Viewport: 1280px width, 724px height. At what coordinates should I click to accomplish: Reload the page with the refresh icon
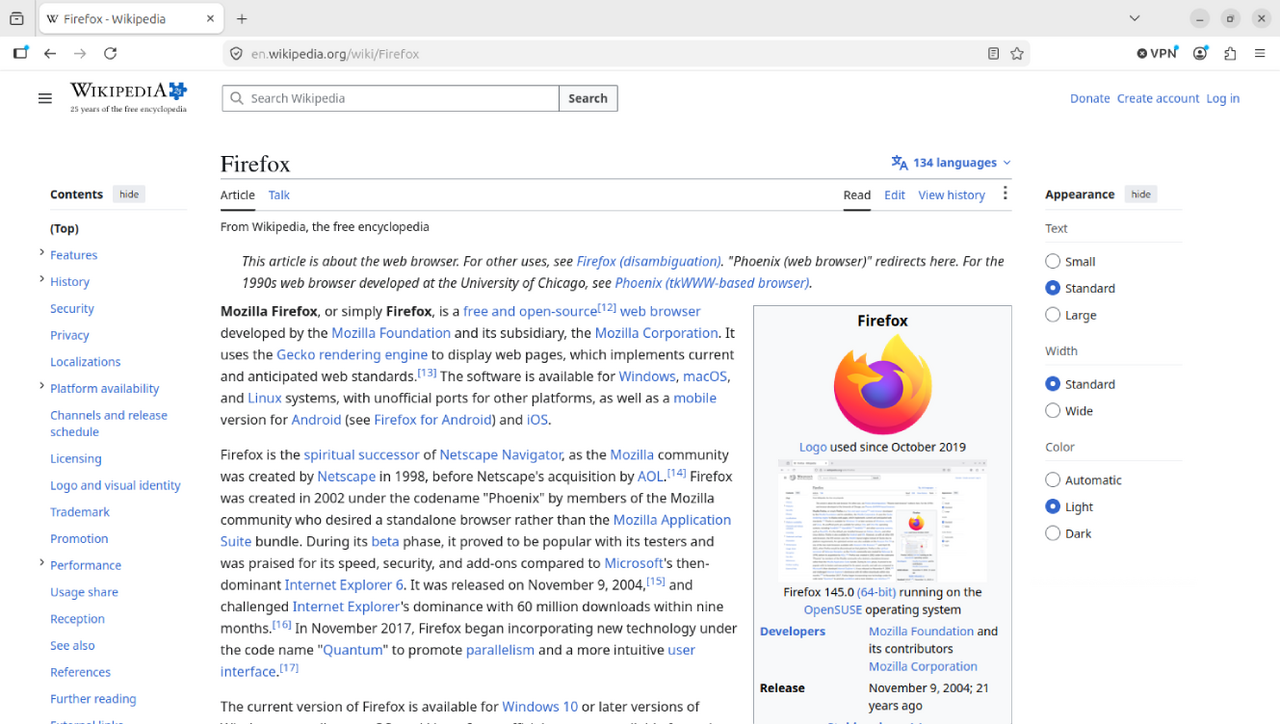(110, 54)
